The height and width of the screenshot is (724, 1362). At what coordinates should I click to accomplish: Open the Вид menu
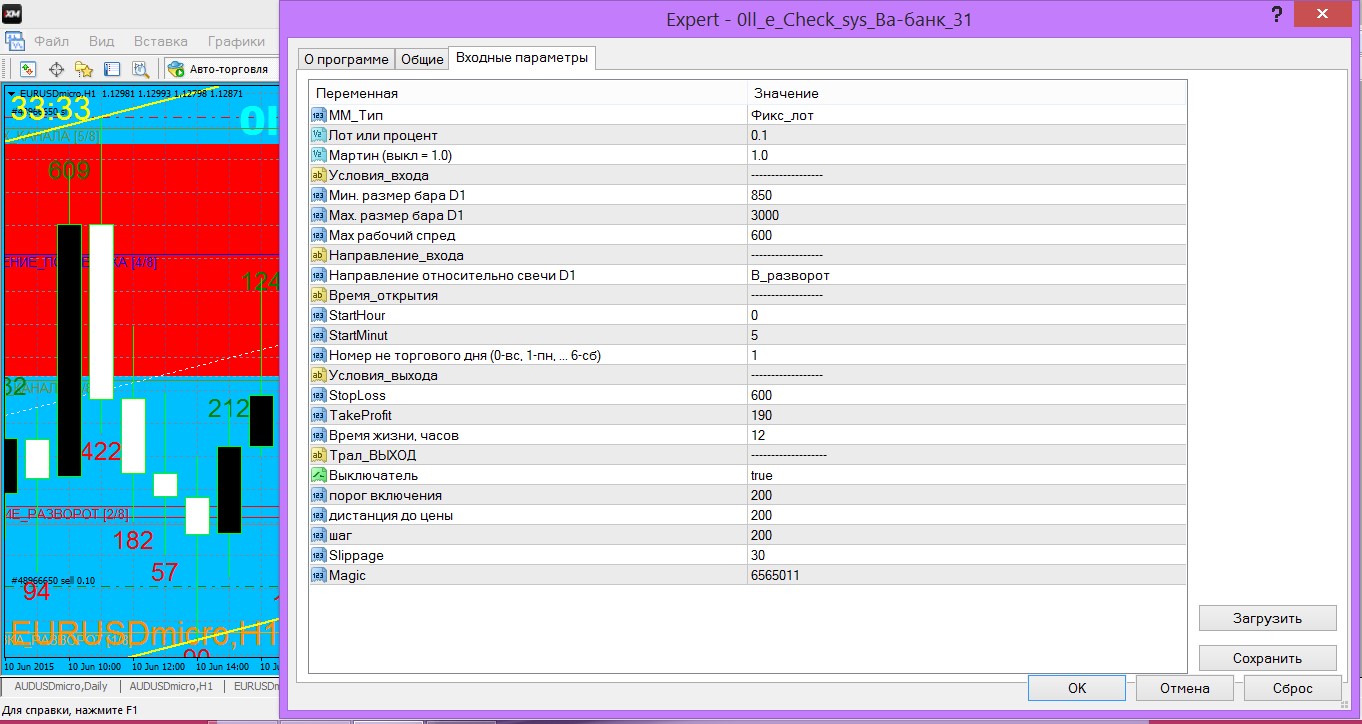pyautogui.click(x=101, y=41)
